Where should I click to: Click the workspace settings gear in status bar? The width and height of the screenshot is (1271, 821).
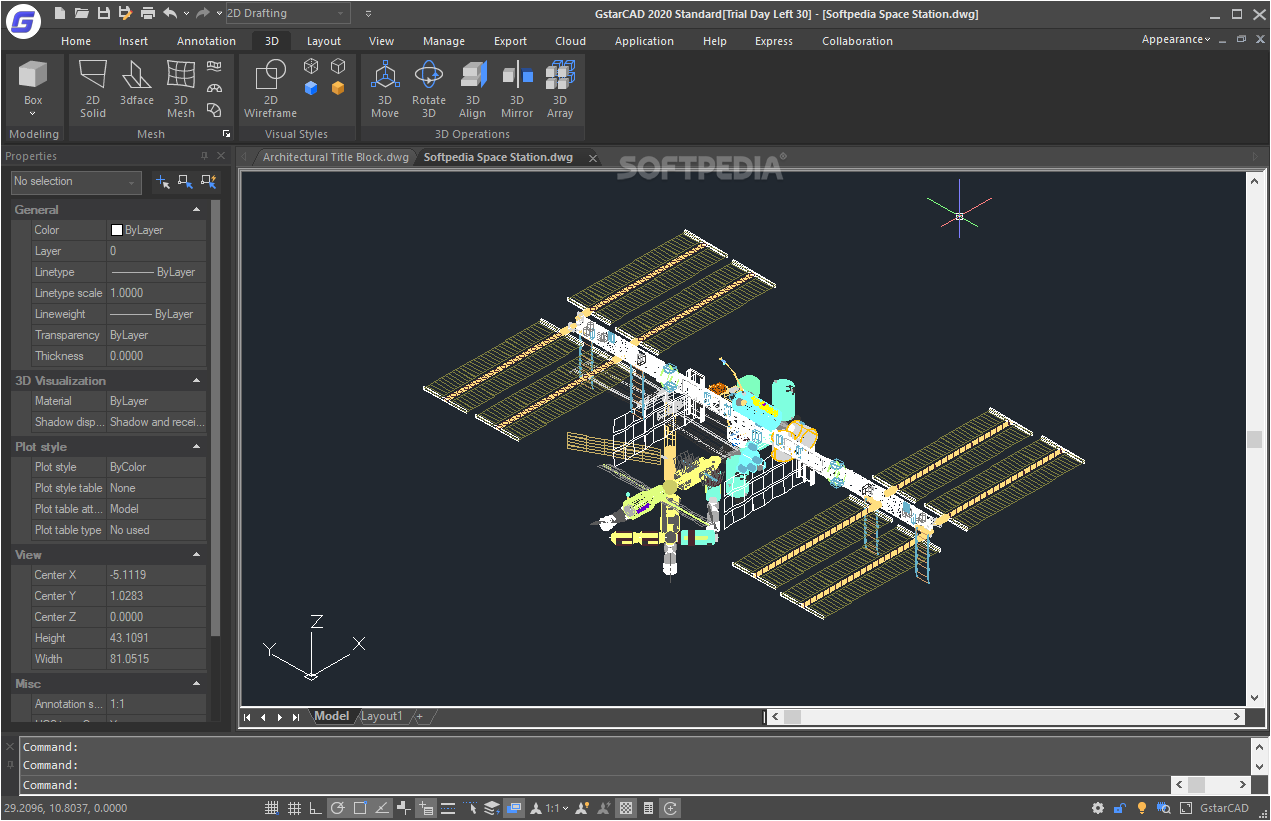tap(1098, 808)
